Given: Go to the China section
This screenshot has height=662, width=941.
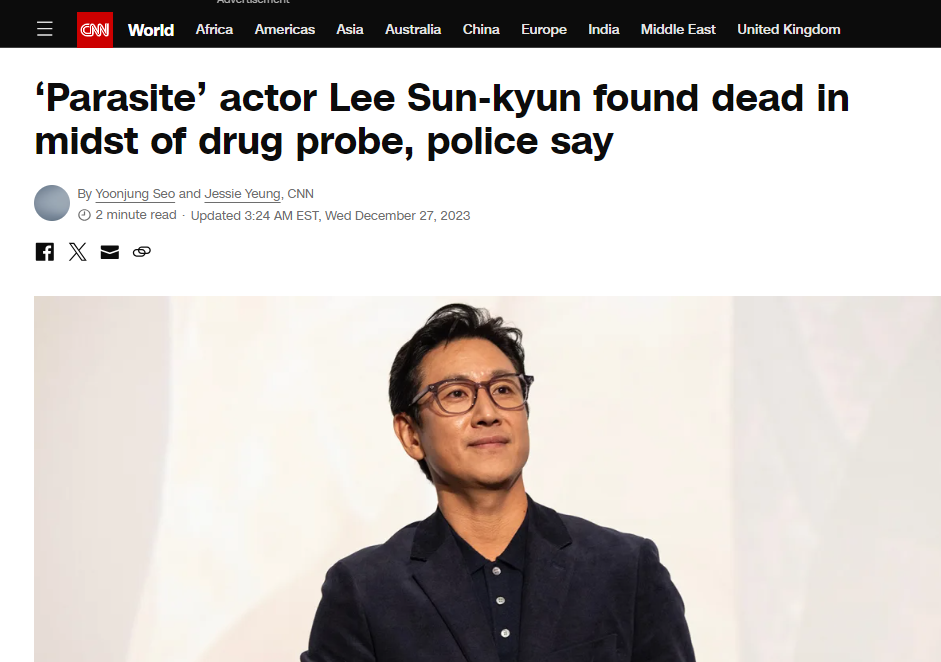Looking at the screenshot, I should 481,29.
